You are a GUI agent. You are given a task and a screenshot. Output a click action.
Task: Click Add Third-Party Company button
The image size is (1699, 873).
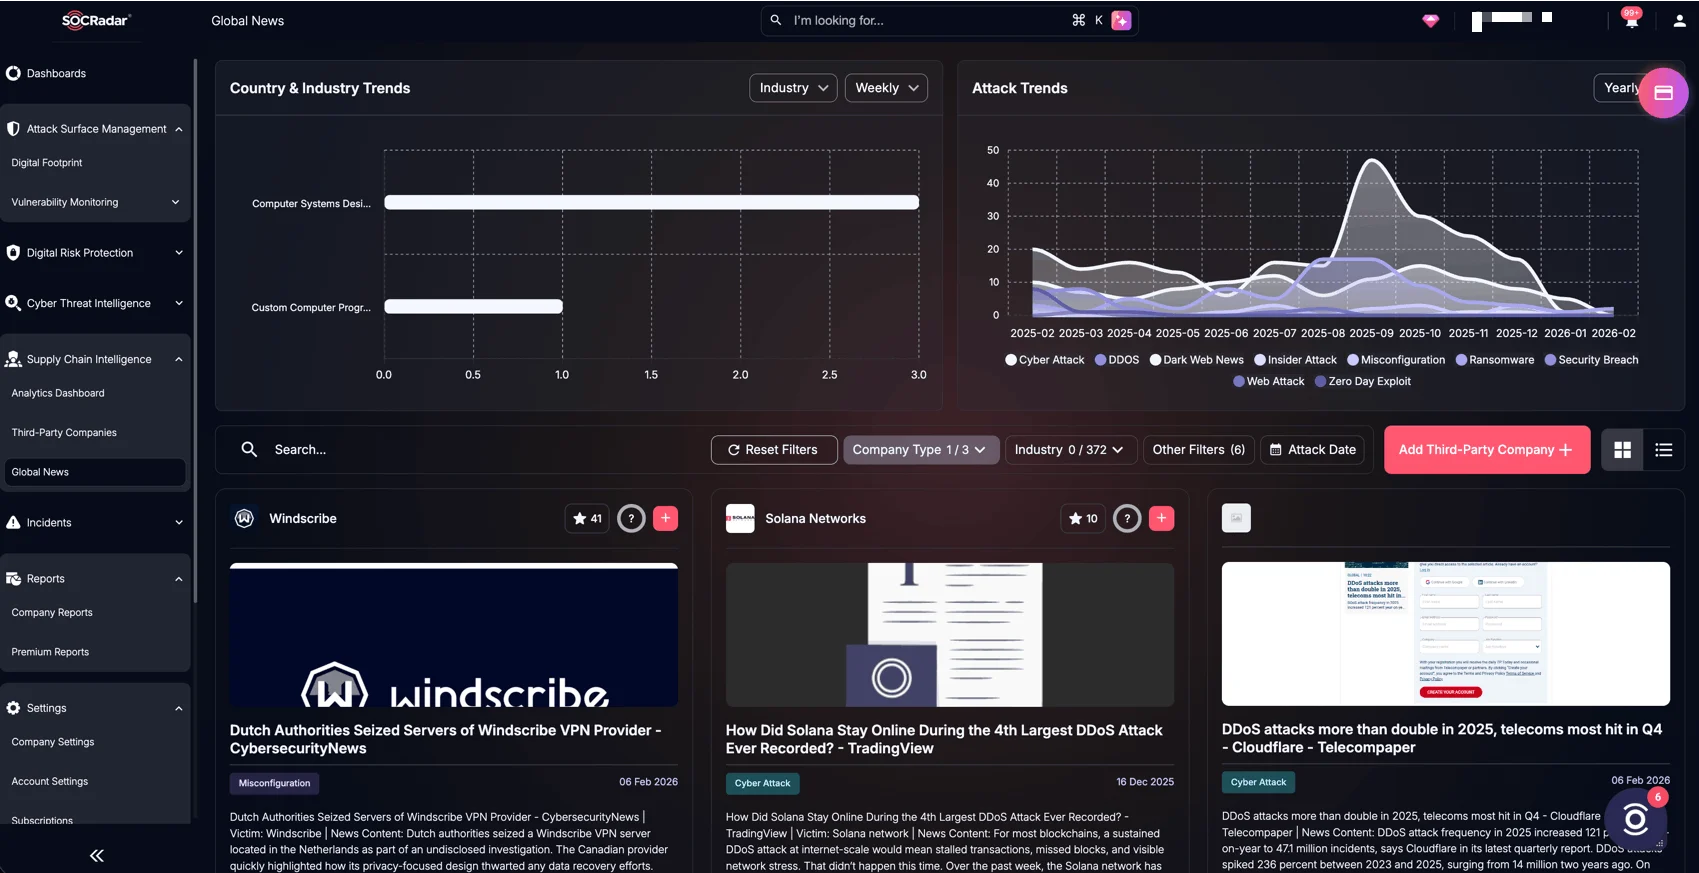(x=1487, y=450)
